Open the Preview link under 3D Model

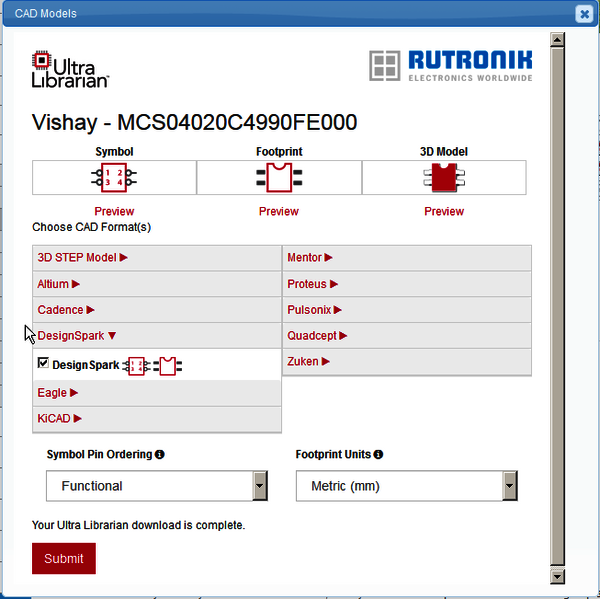click(444, 211)
